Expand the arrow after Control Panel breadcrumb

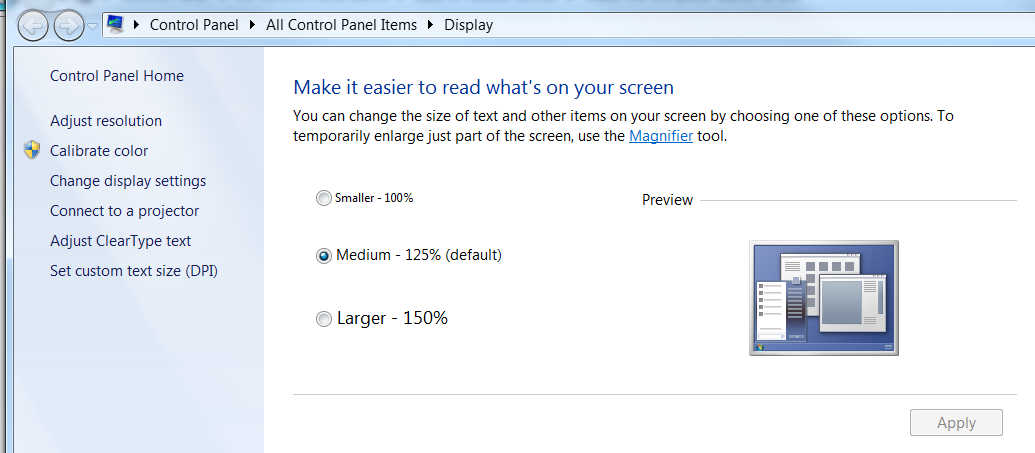(x=252, y=25)
